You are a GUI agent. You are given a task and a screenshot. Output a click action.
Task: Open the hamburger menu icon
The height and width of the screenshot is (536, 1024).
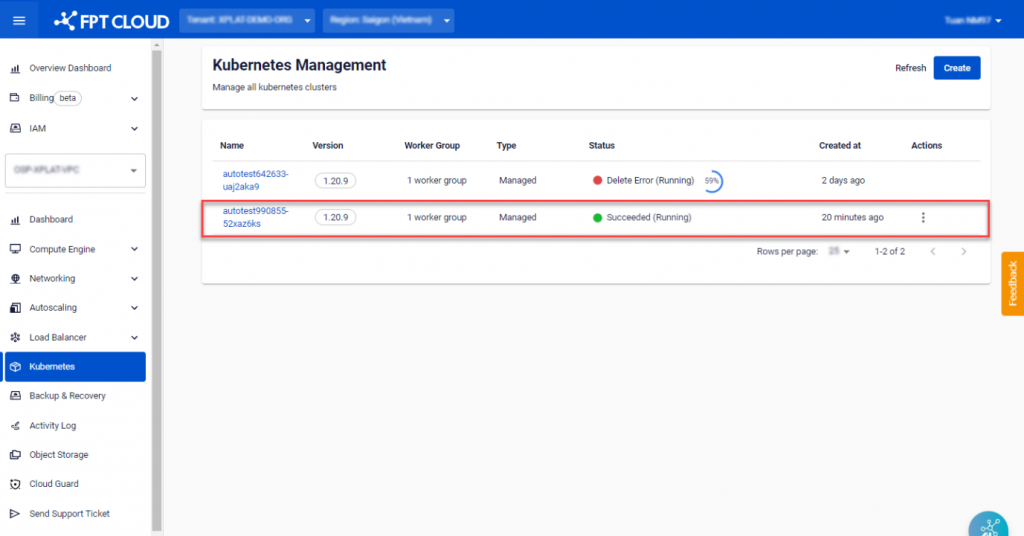(x=19, y=20)
